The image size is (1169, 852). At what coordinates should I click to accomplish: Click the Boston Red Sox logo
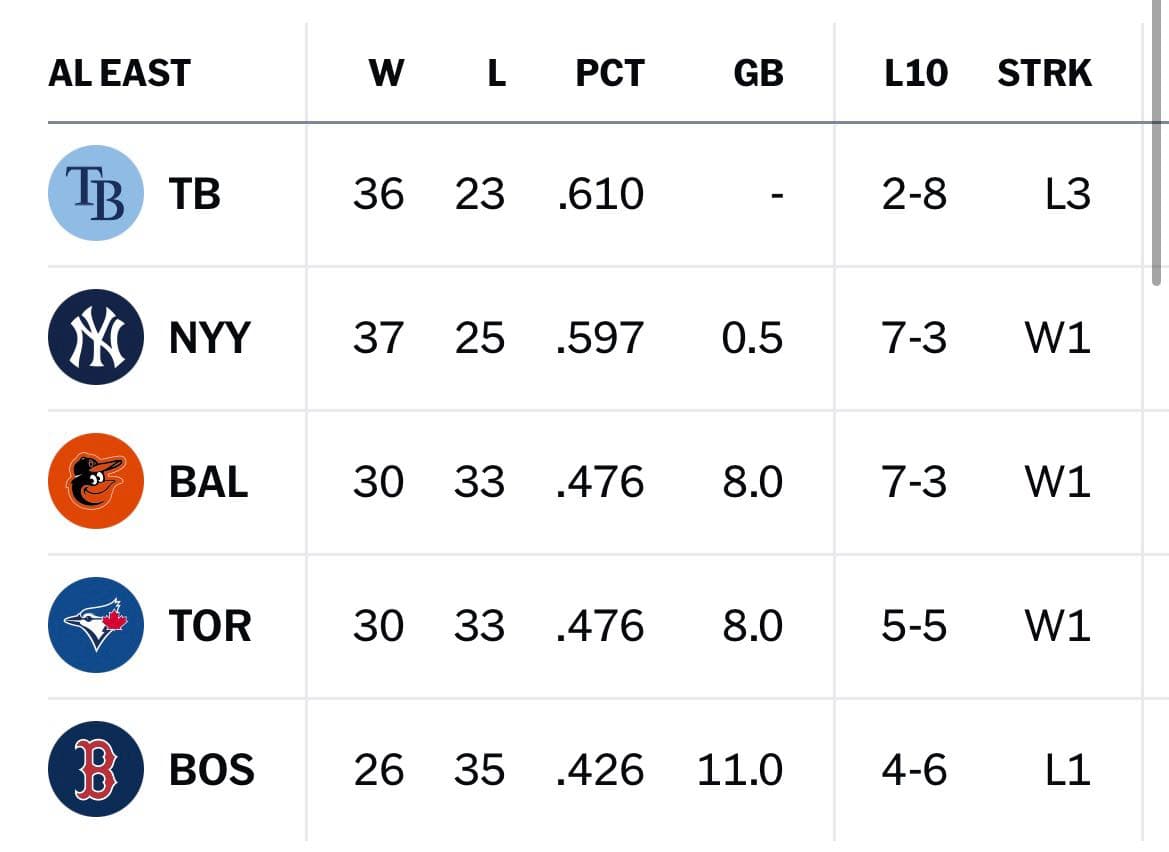point(95,769)
